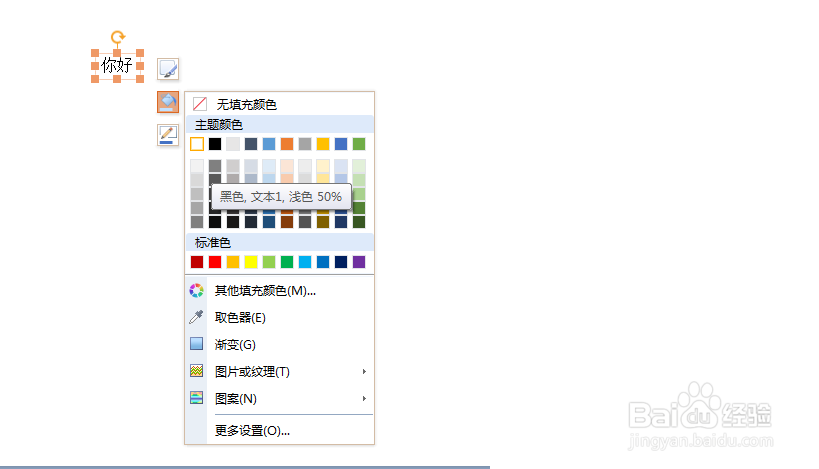Activate the eyedropper 取色器 icon
The width and height of the screenshot is (819, 469).
point(196,317)
